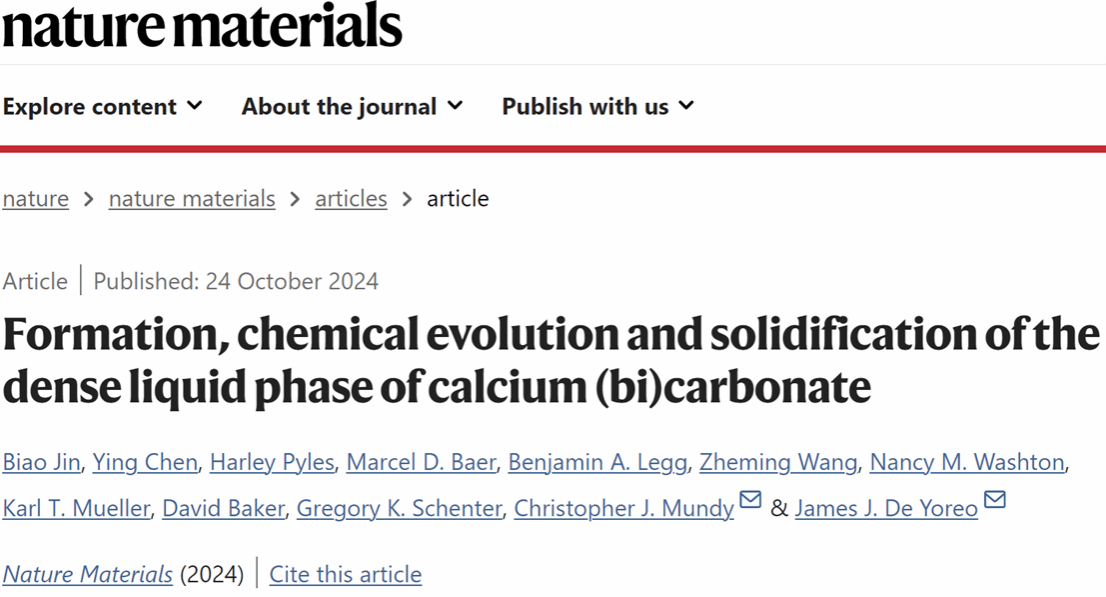Image resolution: width=1106 pixels, height=597 pixels.
Task: Open nature materials breadcrumb link
Action: pos(192,199)
